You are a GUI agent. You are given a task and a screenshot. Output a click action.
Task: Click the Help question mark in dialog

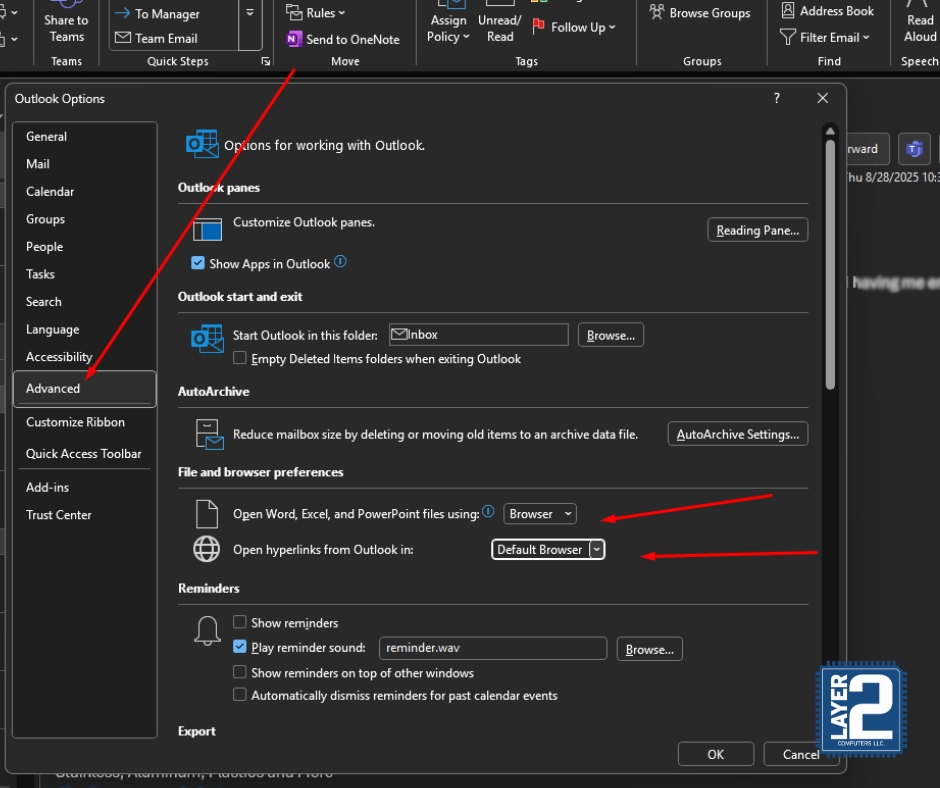click(x=777, y=98)
